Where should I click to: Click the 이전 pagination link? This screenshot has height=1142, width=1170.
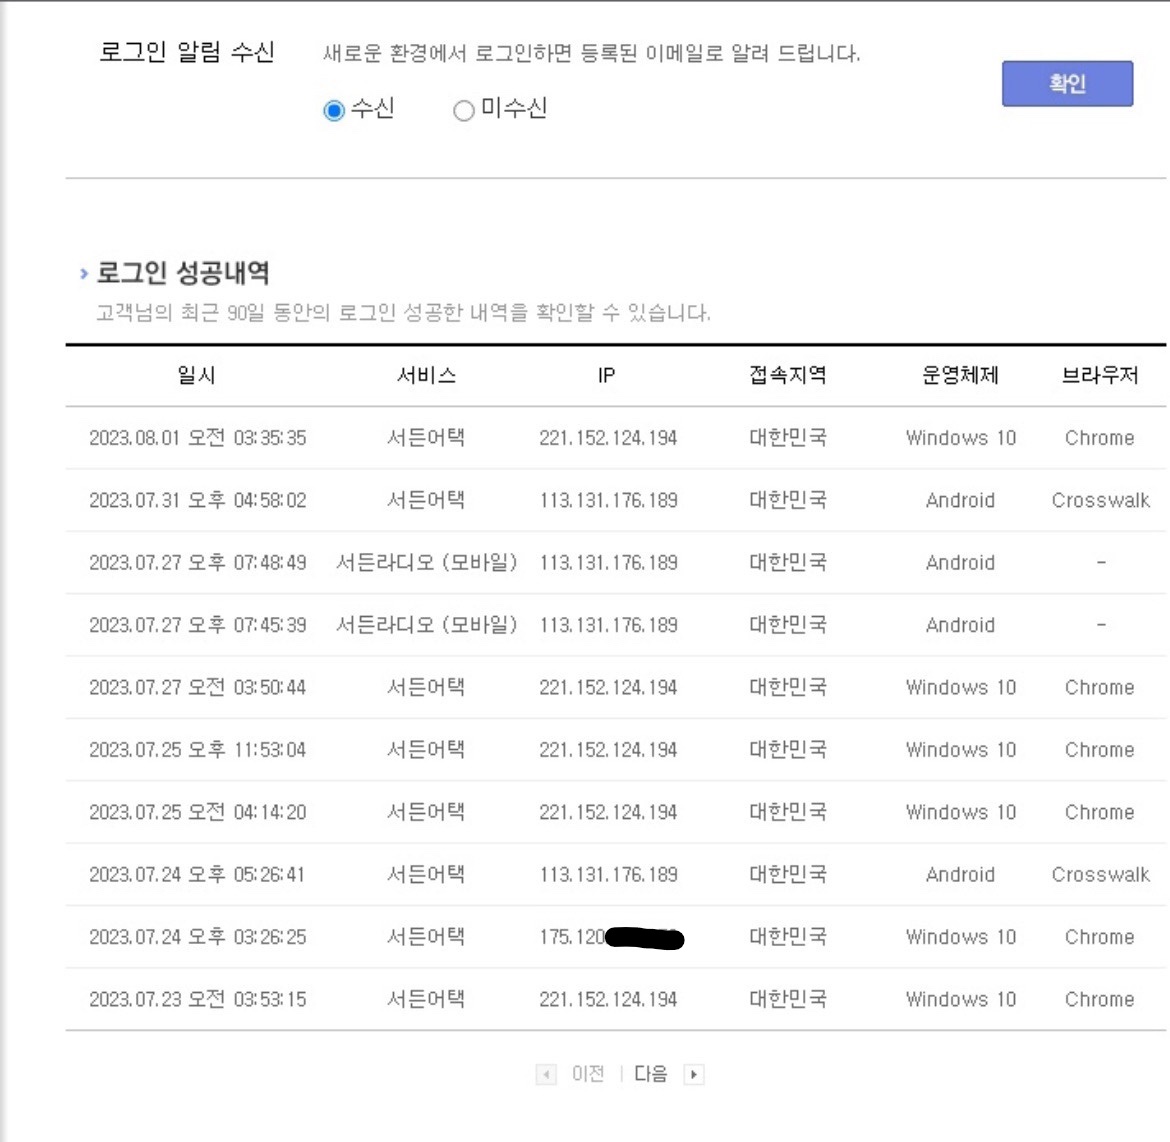click(x=588, y=1074)
